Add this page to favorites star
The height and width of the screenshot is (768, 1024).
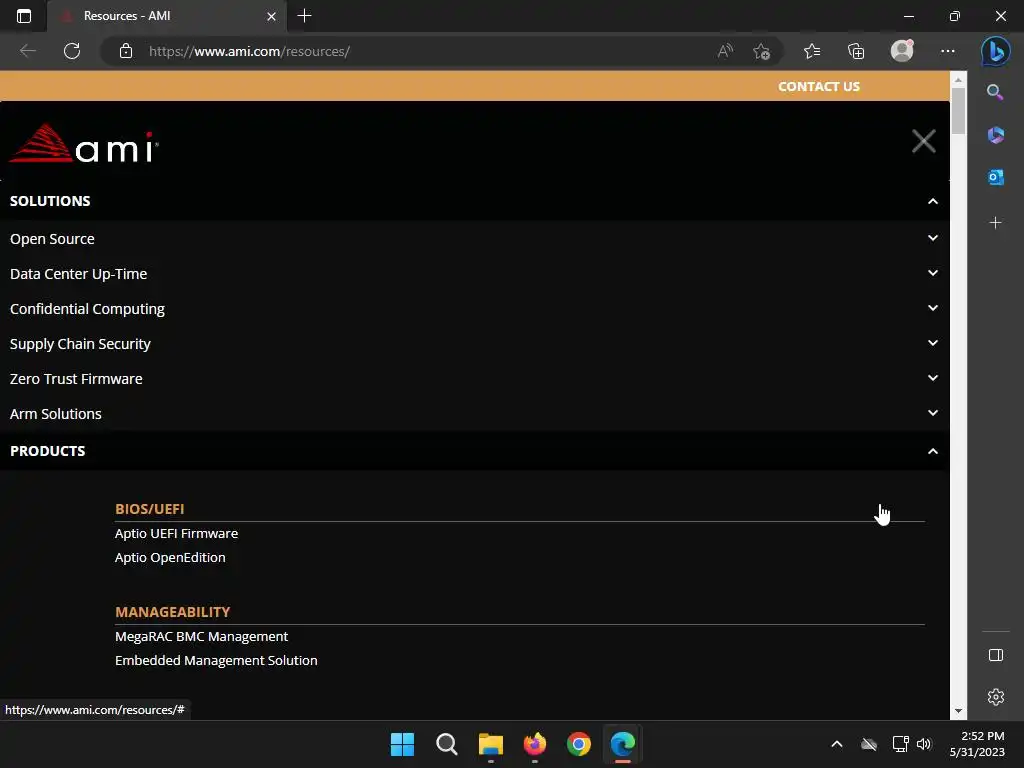pyautogui.click(x=761, y=51)
